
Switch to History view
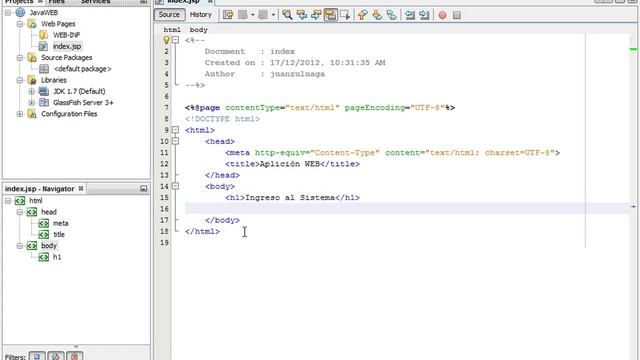click(201, 15)
